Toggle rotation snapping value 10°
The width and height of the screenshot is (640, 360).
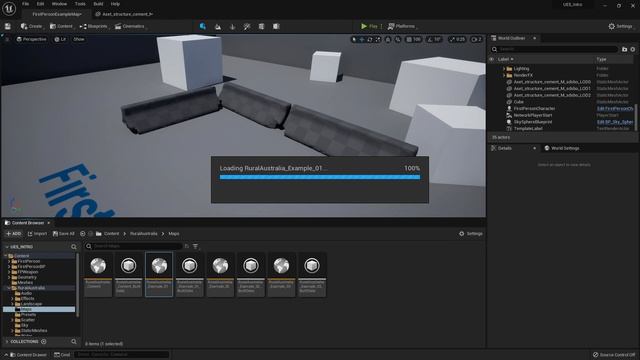[x=434, y=40]
